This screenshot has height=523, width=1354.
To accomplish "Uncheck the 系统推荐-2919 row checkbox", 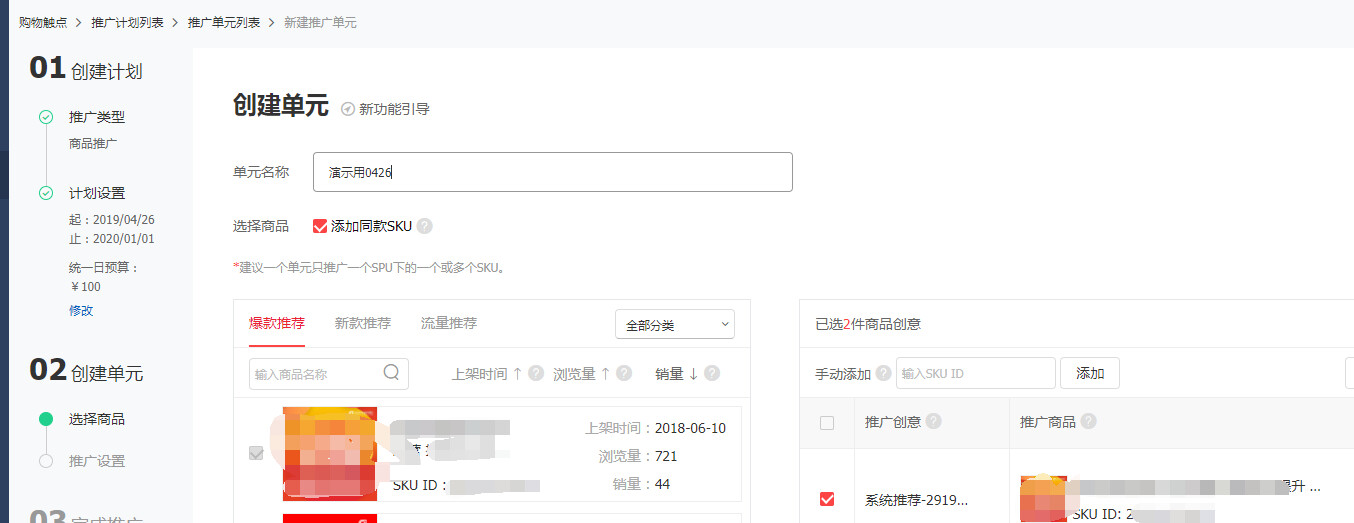I will coord(827,499).
